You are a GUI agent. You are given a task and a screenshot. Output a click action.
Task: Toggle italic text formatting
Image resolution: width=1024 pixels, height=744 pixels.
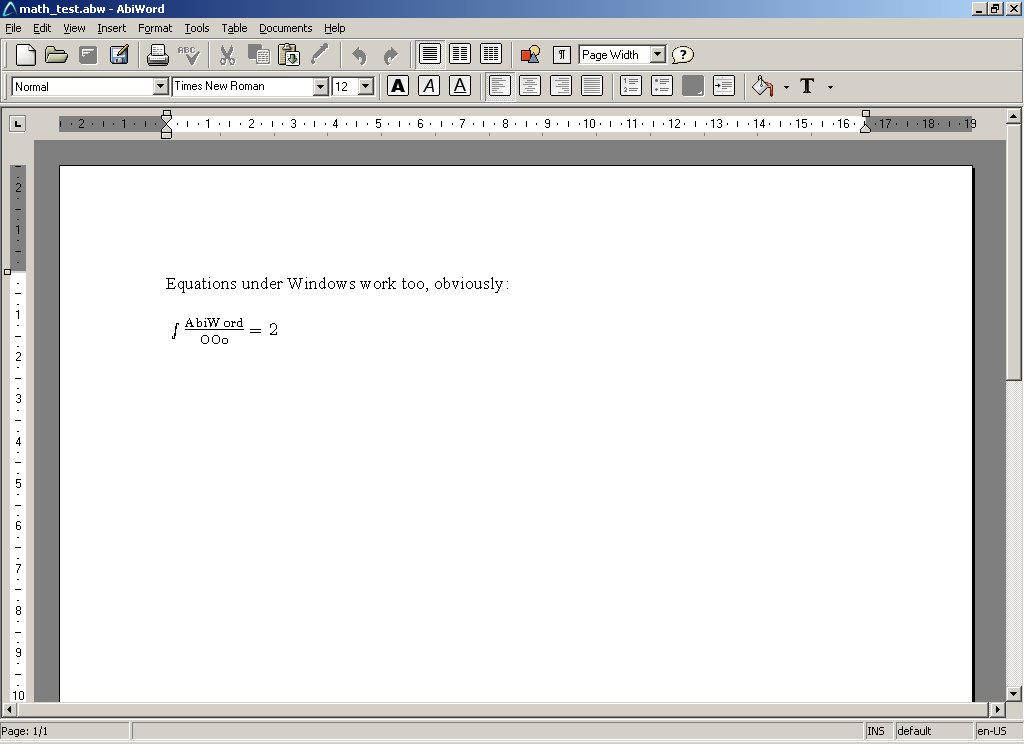429,86
